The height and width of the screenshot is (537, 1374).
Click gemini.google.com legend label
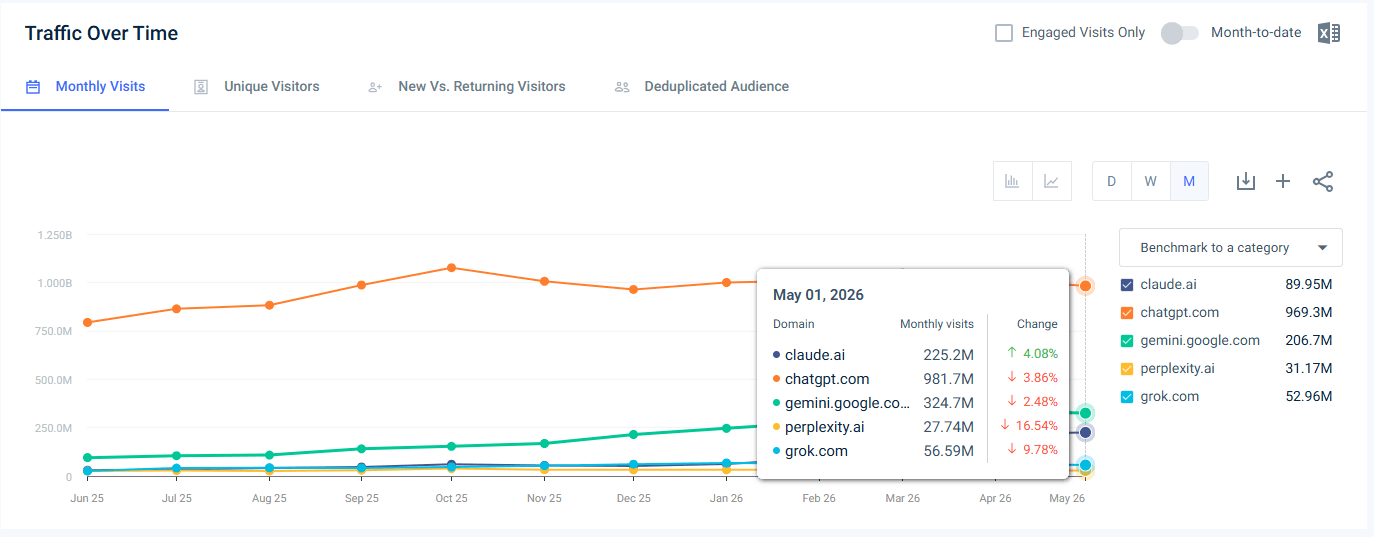click(x=1200, y=341)
